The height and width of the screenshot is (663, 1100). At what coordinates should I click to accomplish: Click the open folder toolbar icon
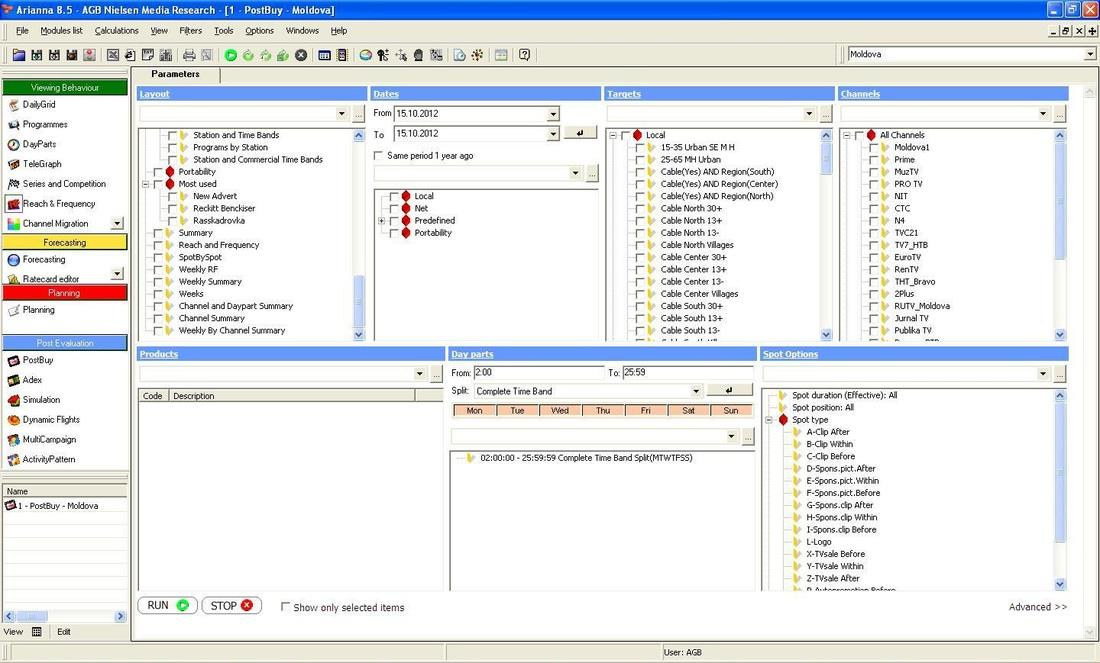click(19, 55)
